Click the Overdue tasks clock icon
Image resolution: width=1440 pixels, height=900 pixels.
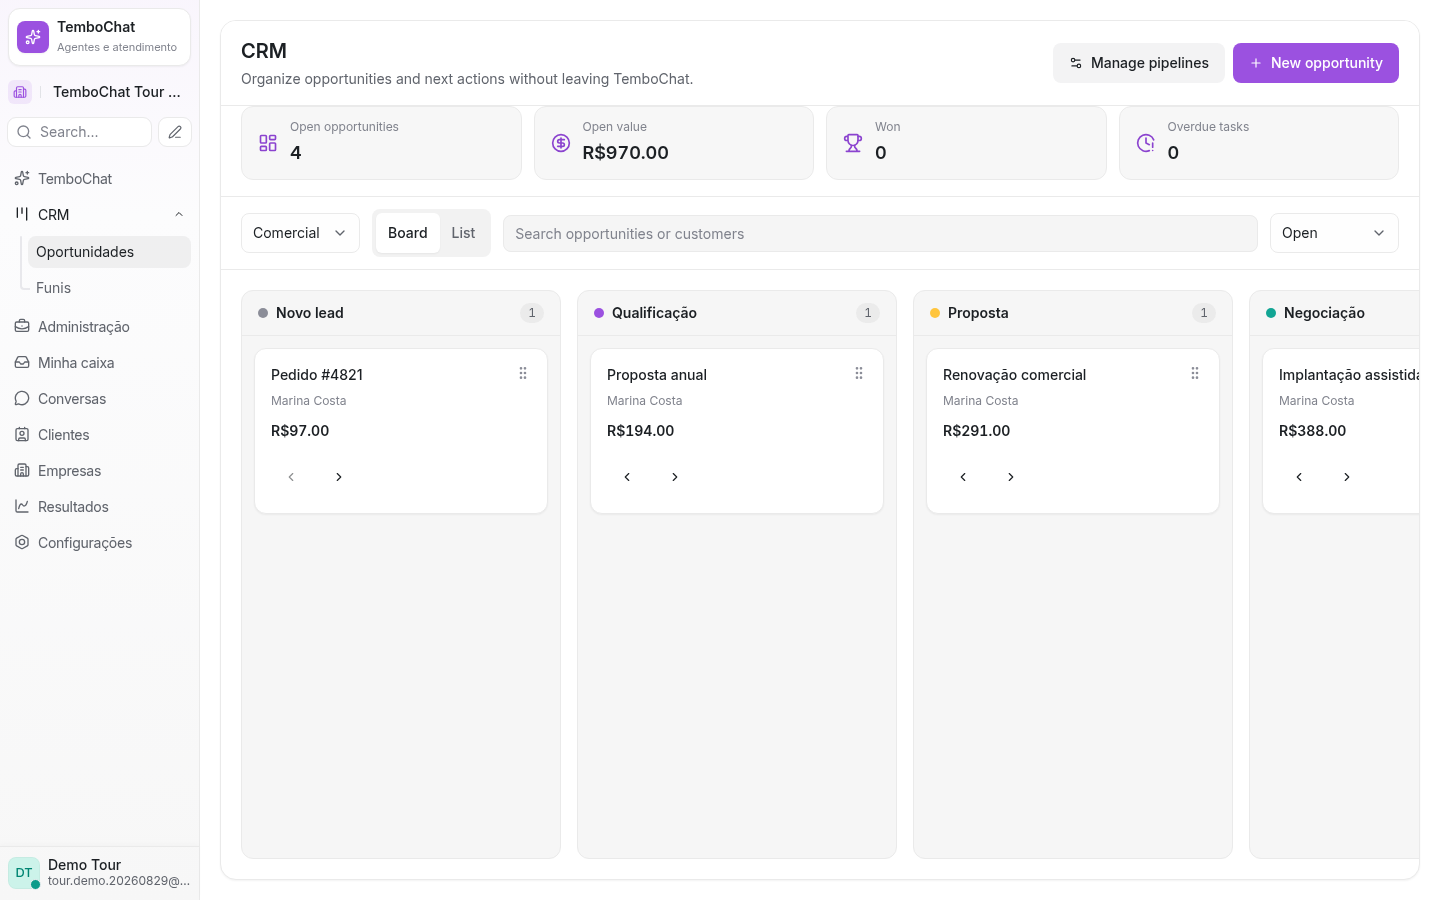pos(1146,143)
